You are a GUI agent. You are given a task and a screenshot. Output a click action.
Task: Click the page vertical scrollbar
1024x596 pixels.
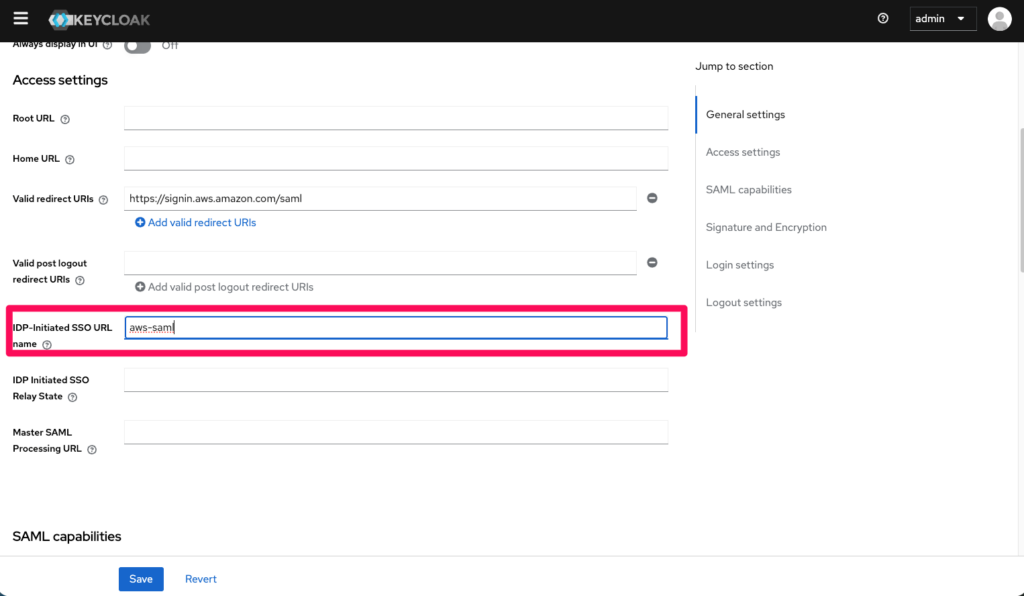coord(1019,200)
